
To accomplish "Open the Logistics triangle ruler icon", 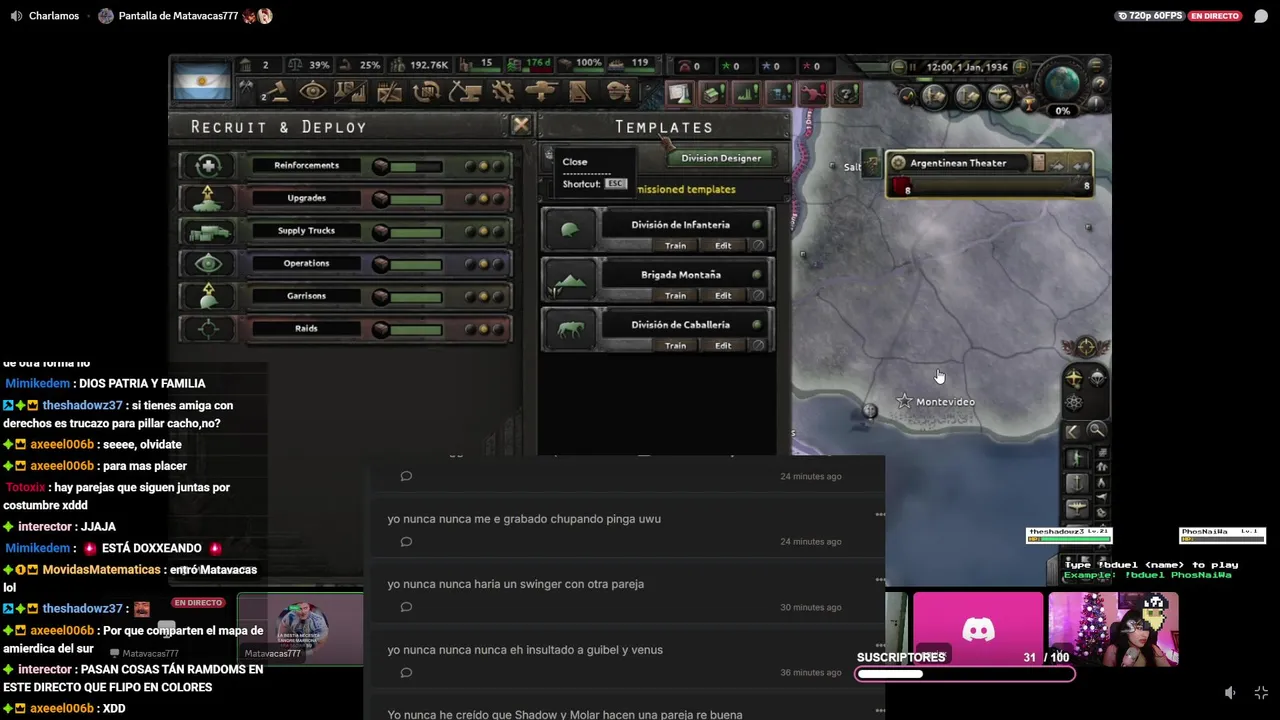I will (579, 92).
